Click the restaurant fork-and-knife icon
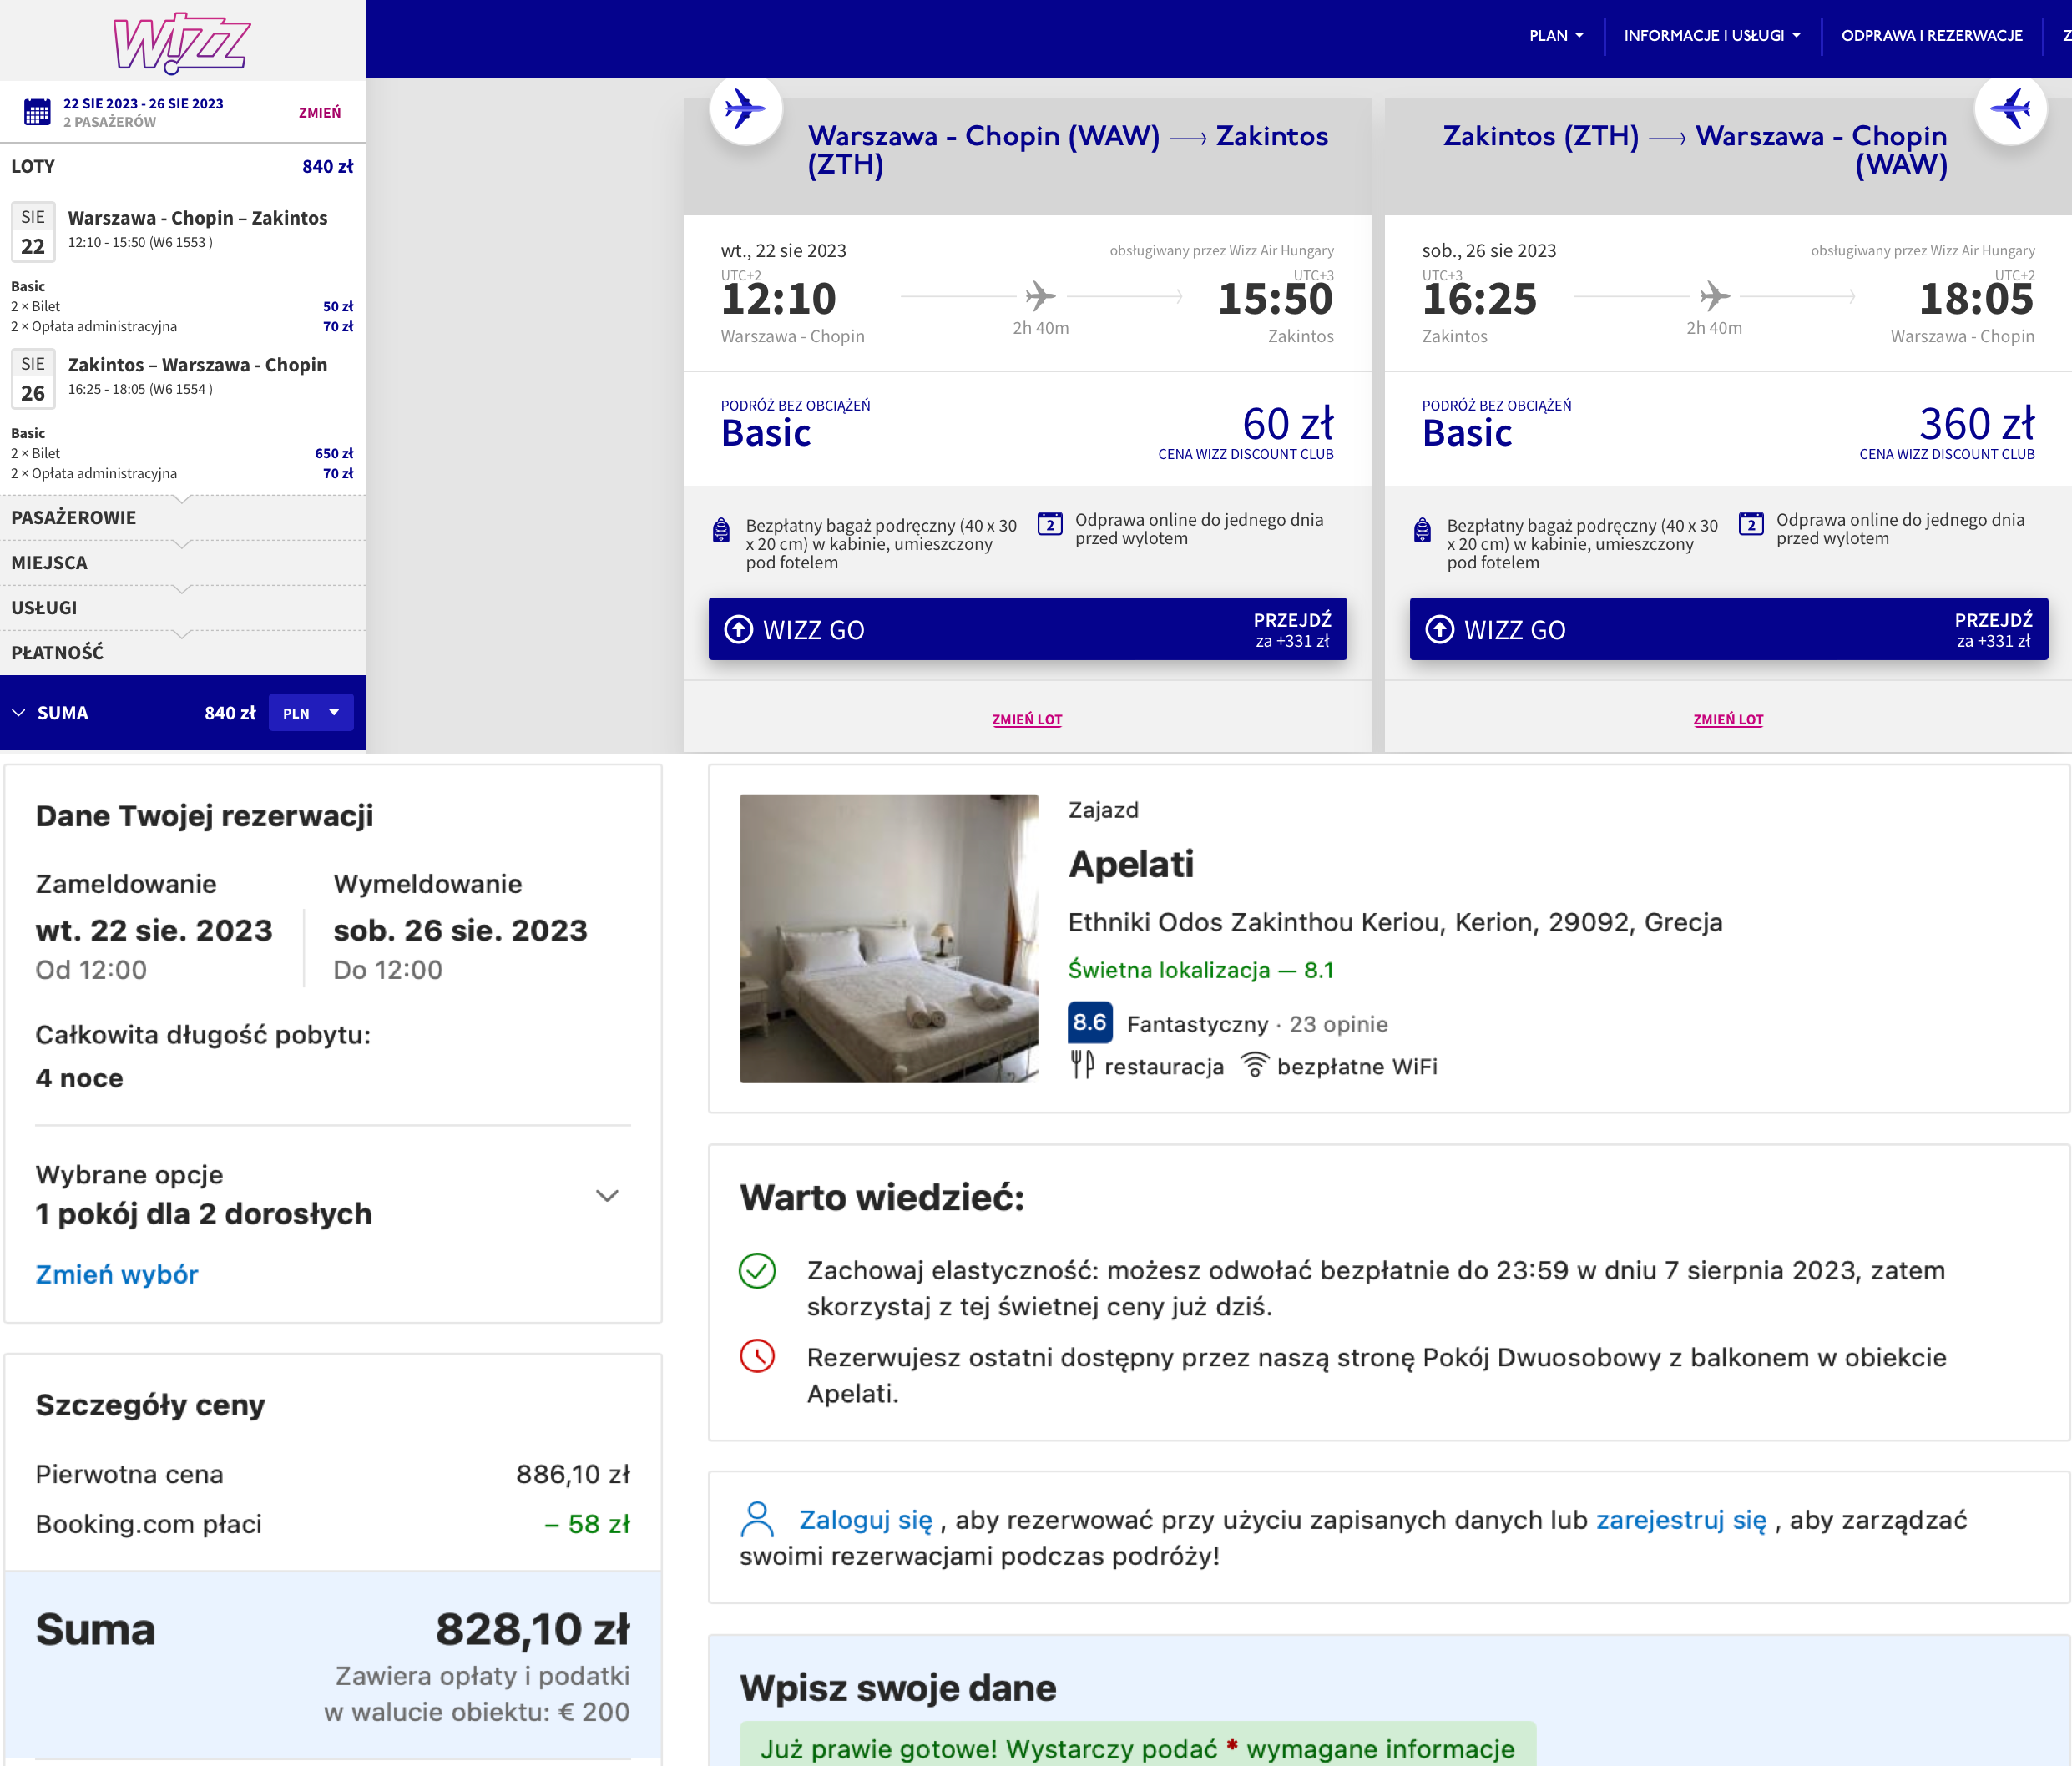The height and width of the screenshot is (1766, 2072). point(1082,1064)
